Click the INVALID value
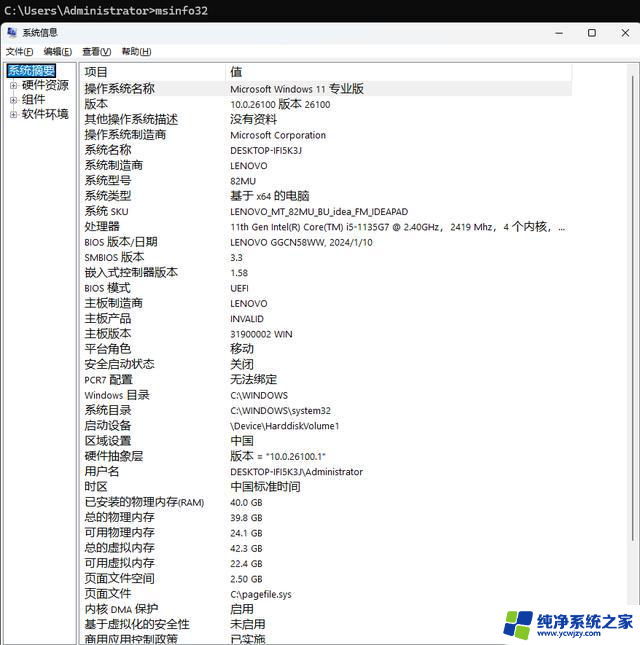This screenshot has width=640, height=645. pyautogui.click(x=247, y=319)
